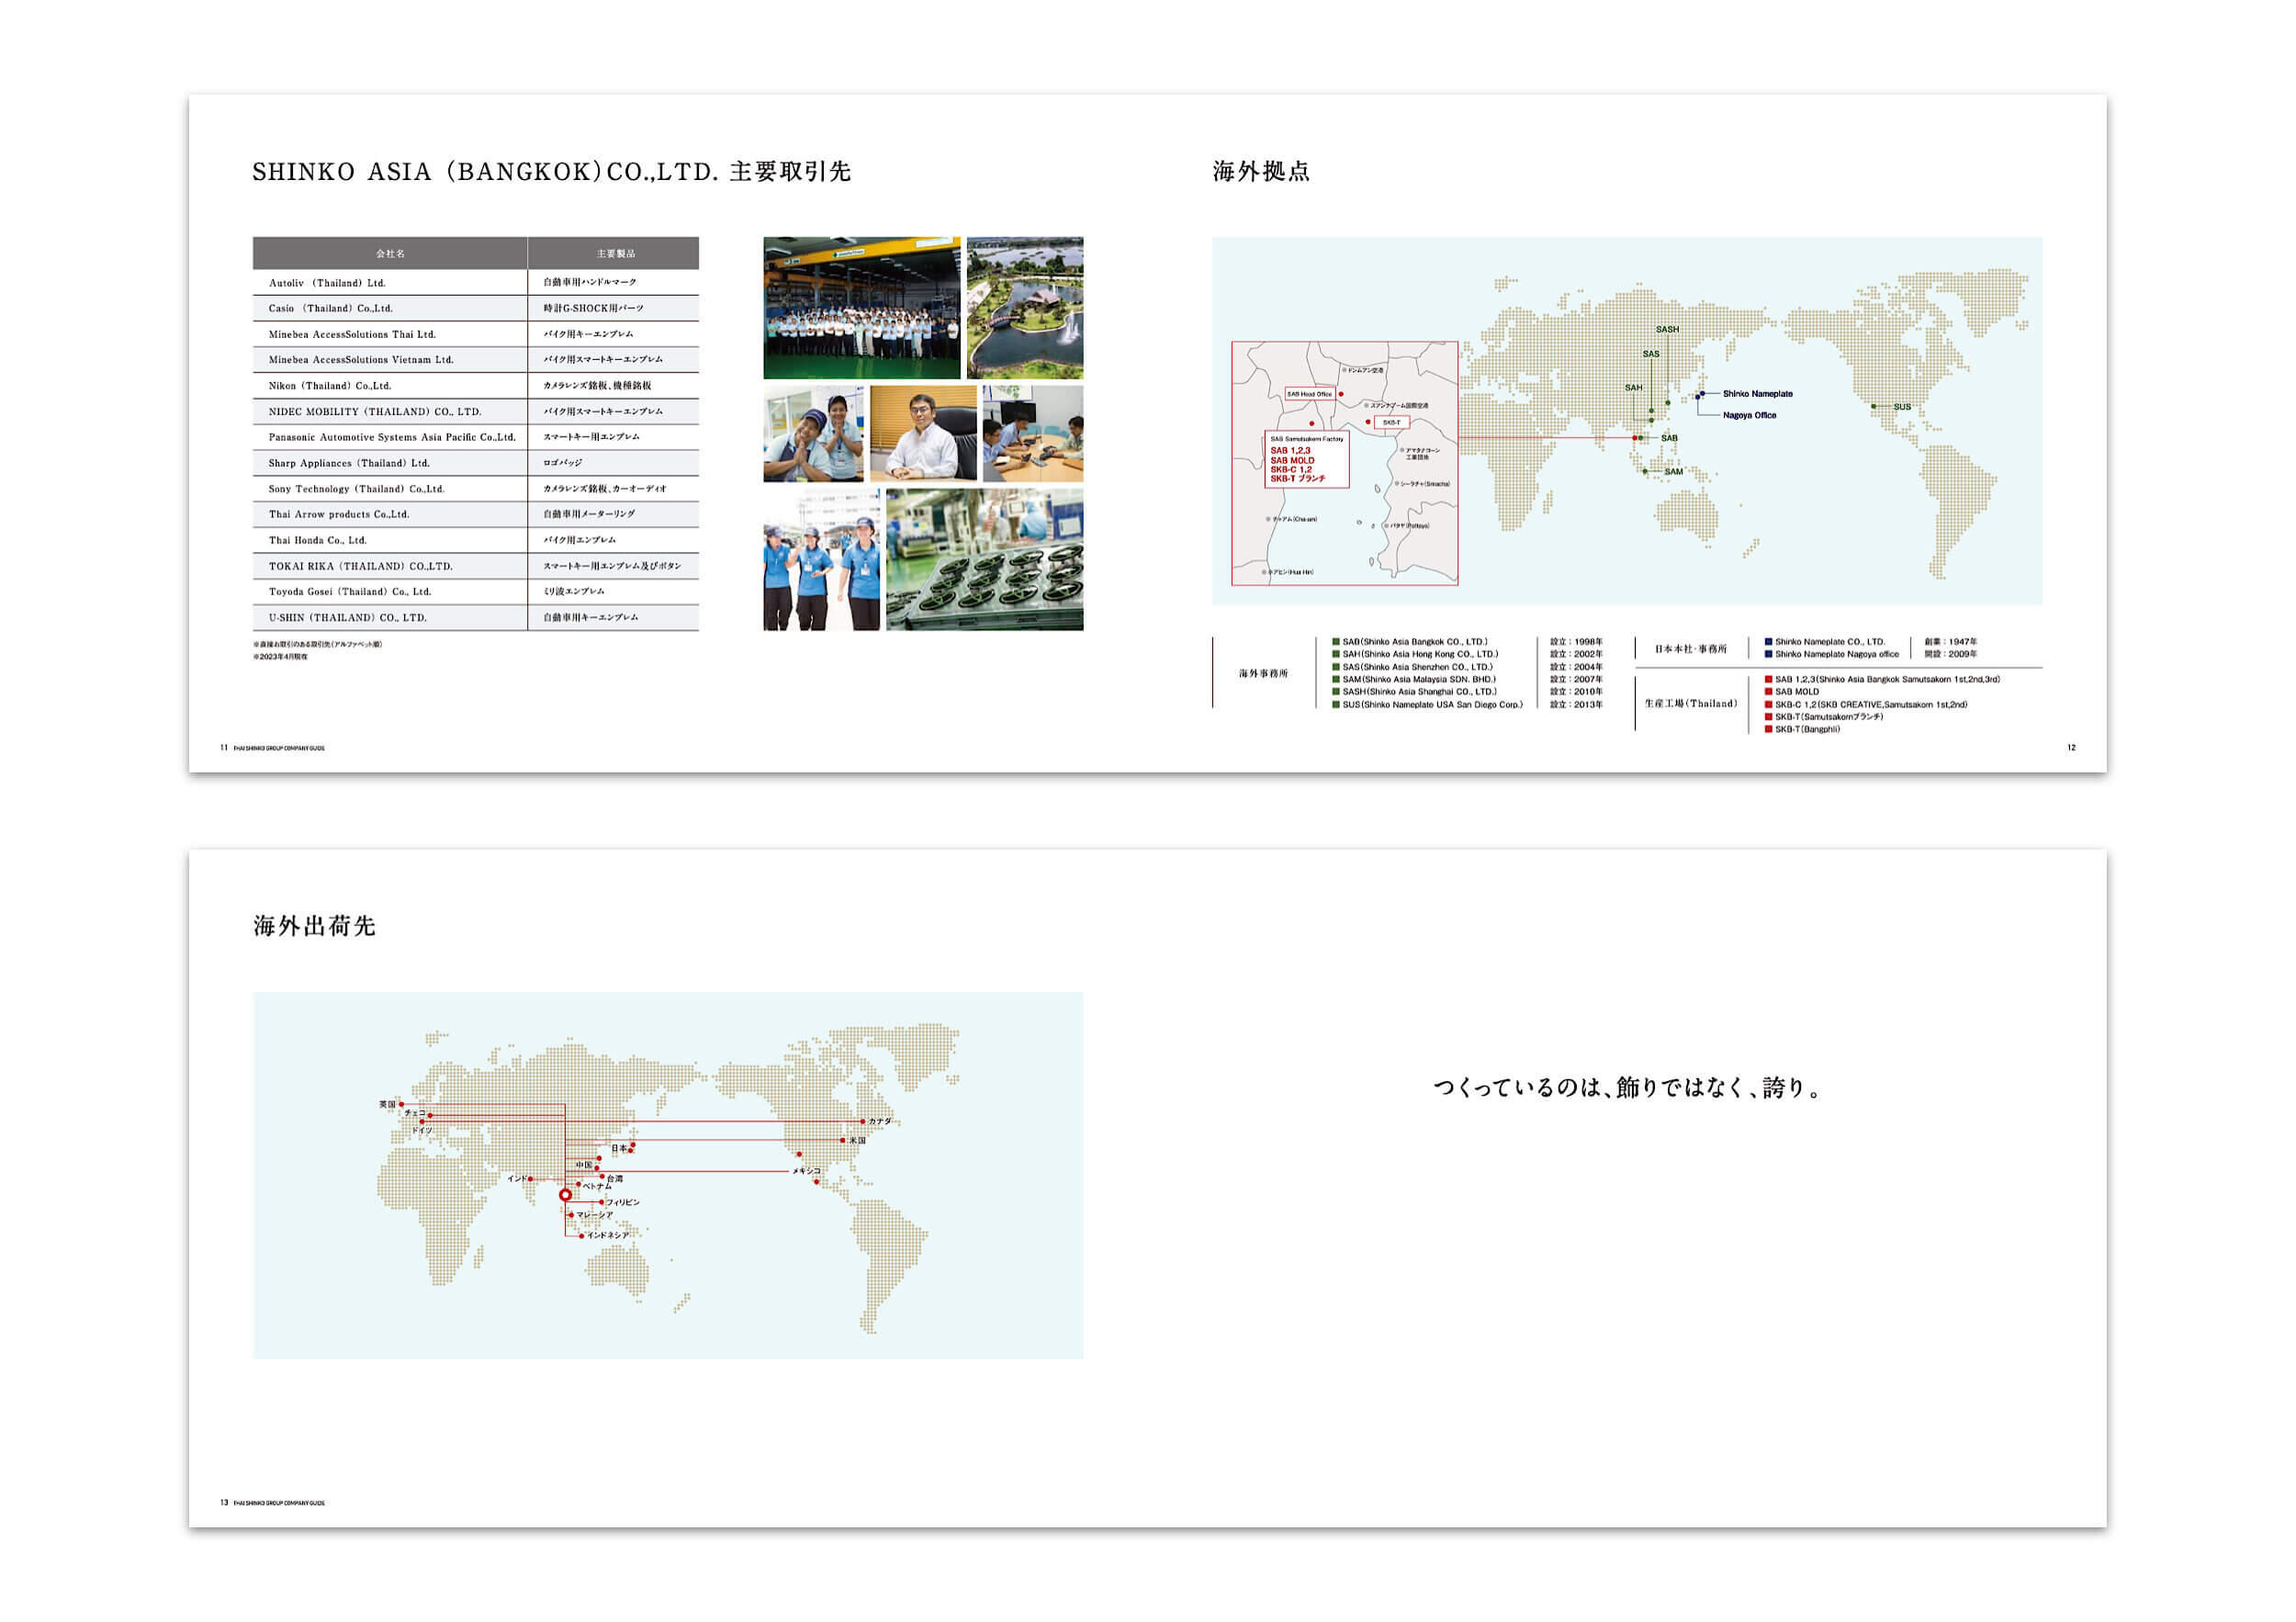Screen dimensions: 2296x1622
Task: Click the 'インドネシア' destination label on shipping map
Action: coord(608,1236)
